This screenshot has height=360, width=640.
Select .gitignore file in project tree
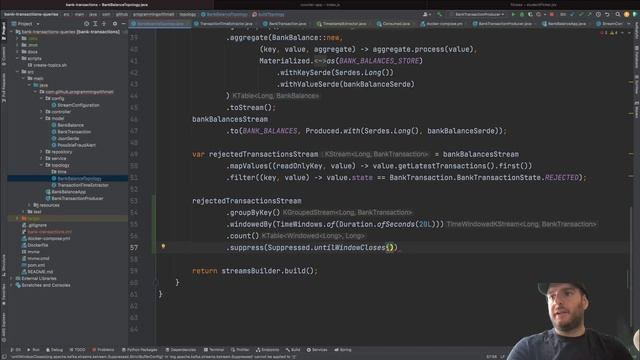37,225
